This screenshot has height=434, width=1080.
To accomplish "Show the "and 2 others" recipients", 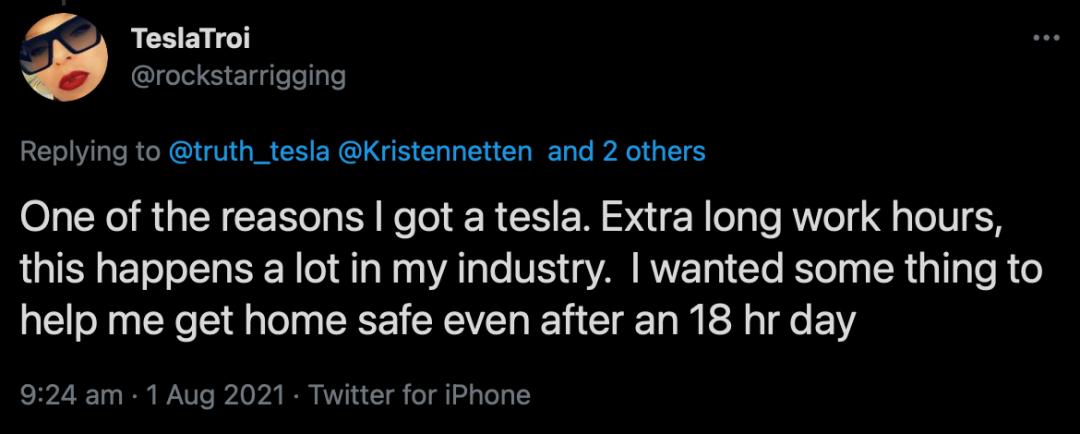I will 626,152.
